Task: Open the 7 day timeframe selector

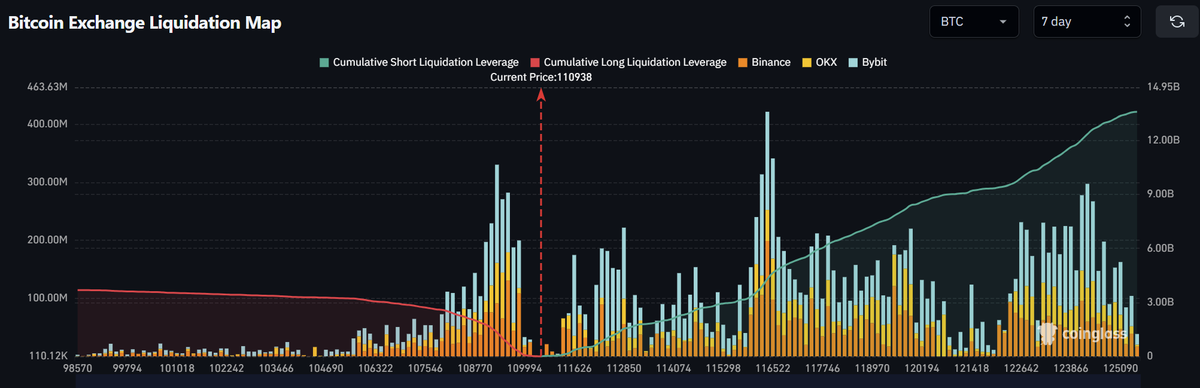Action: coord(1086,21)
